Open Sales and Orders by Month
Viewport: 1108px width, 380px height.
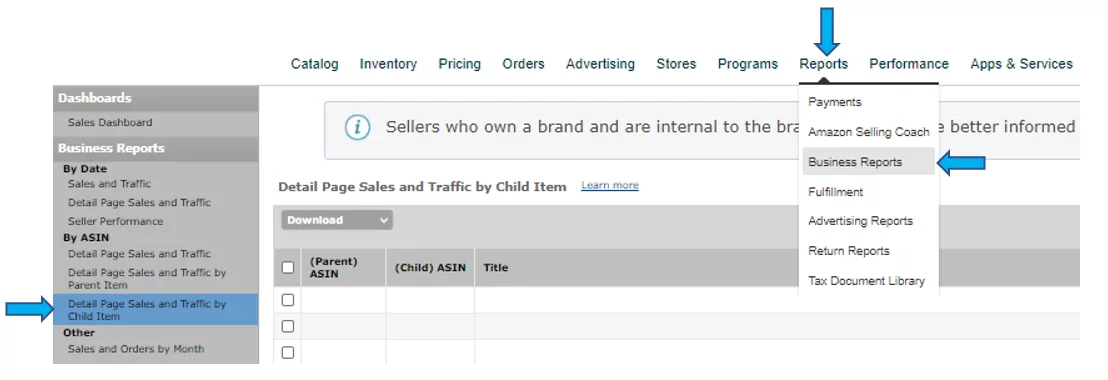coord(136,349)
